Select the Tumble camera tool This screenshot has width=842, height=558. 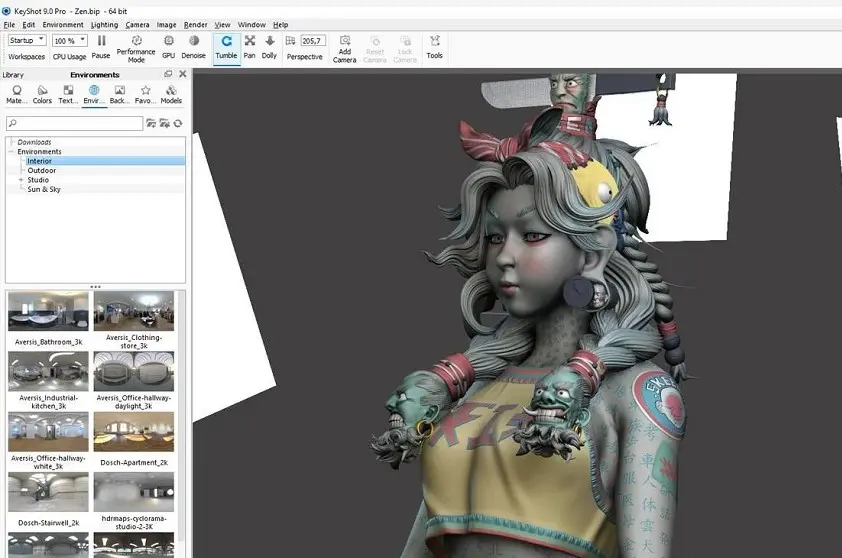(x=226, y=48)
